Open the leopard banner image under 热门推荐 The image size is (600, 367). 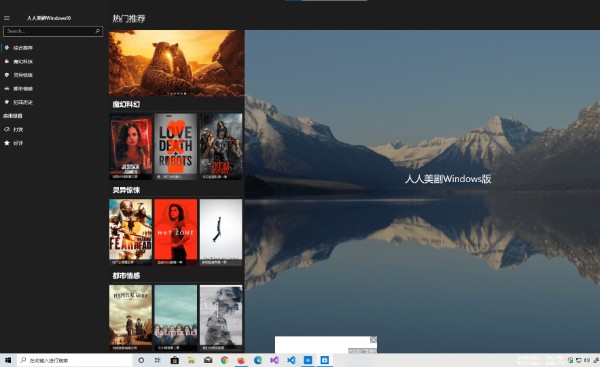[176, 63]
